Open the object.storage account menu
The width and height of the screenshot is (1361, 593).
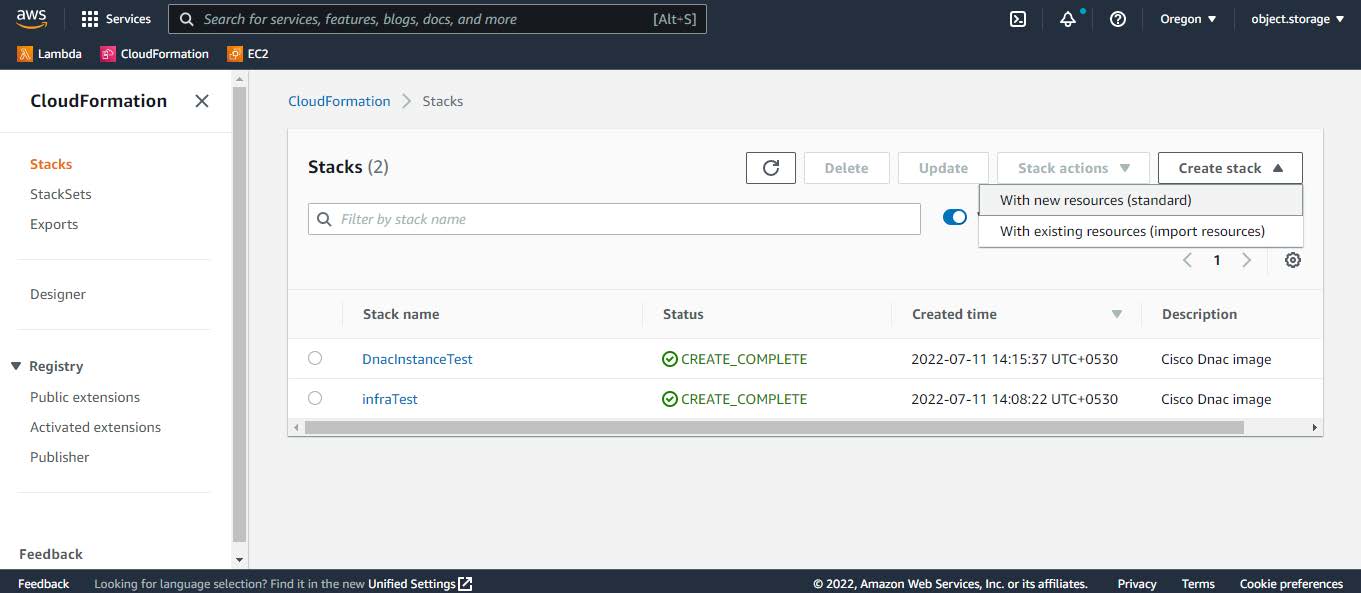point(1297,19)
